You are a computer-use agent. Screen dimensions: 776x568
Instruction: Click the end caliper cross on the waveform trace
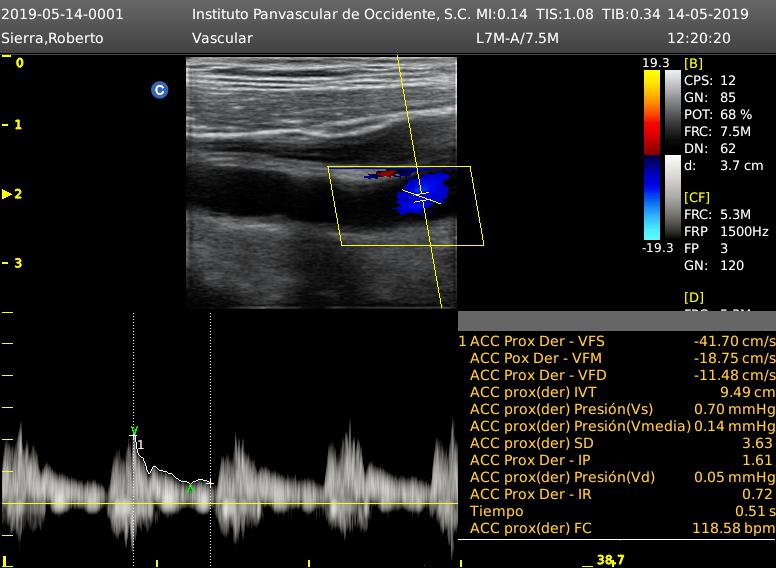tap(210, 483)
